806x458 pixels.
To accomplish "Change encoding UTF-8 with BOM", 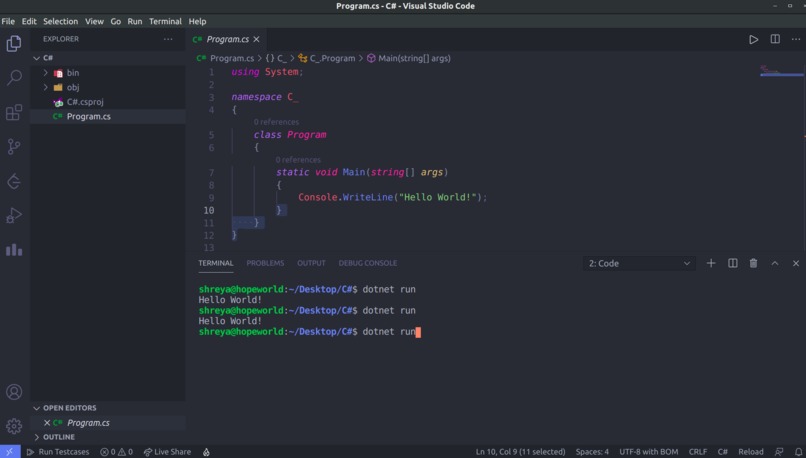I will 648,452.
